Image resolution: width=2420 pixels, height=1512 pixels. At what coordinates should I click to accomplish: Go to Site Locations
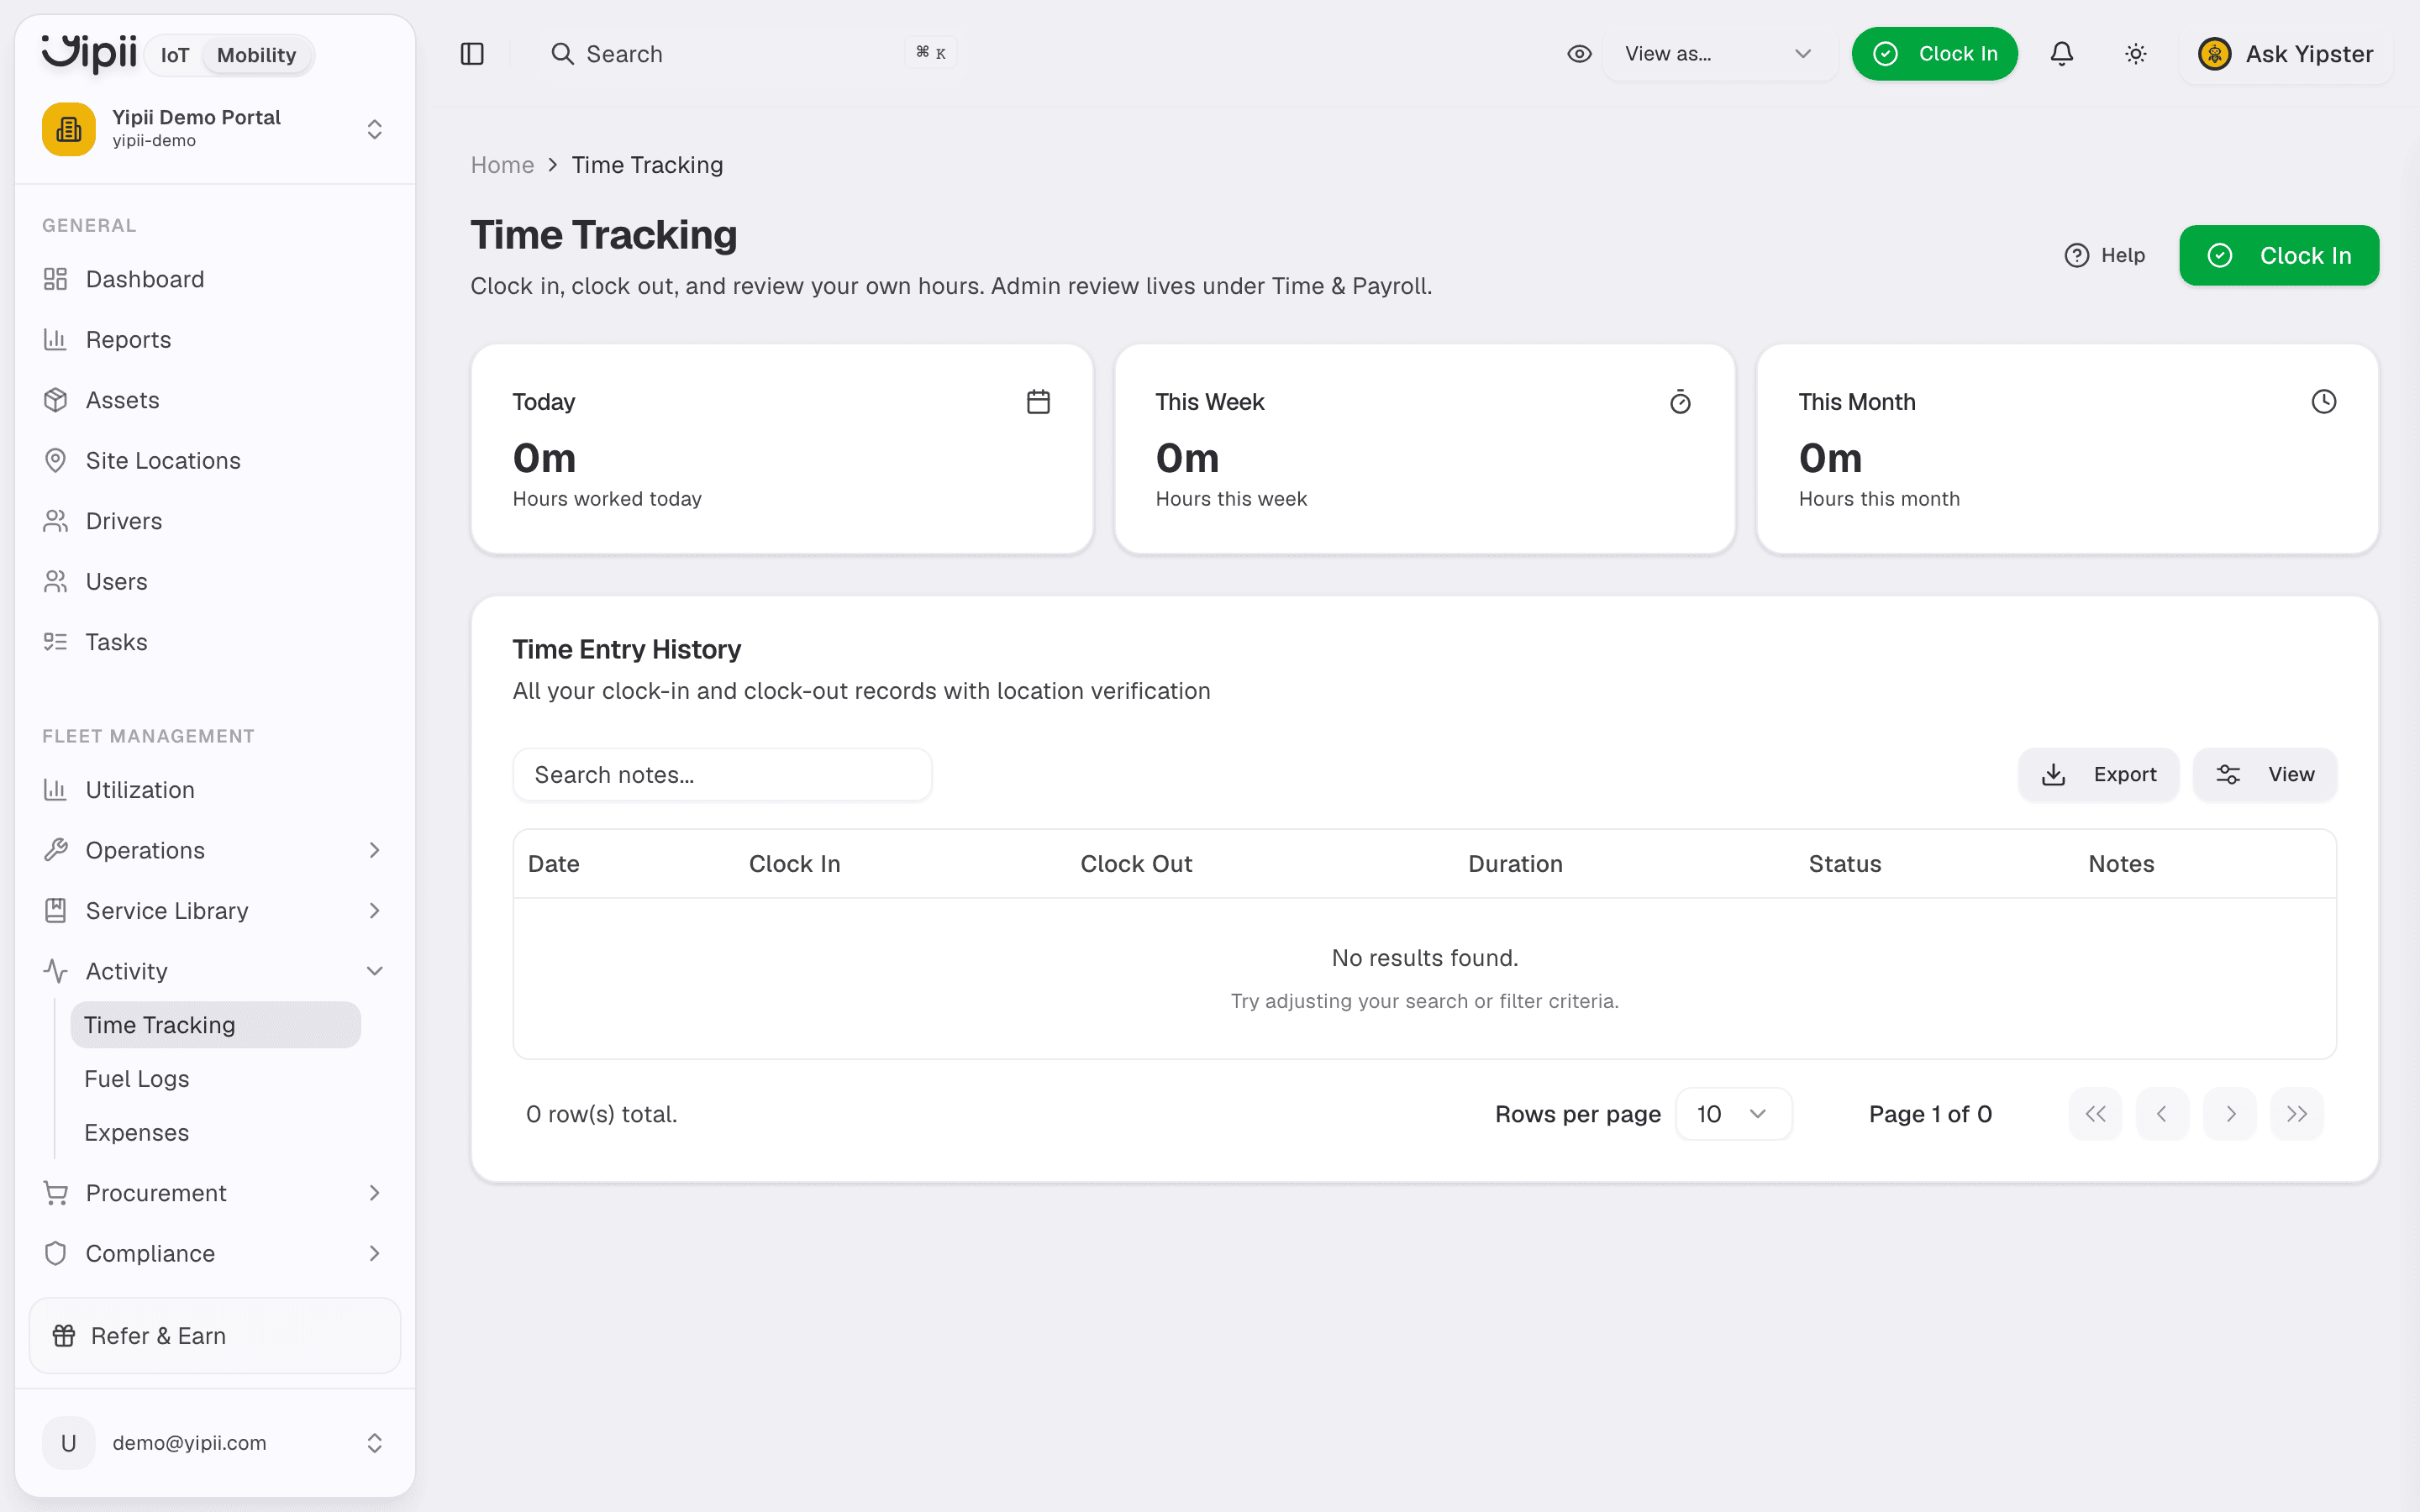pyautogui.click(x=214, y=461)
